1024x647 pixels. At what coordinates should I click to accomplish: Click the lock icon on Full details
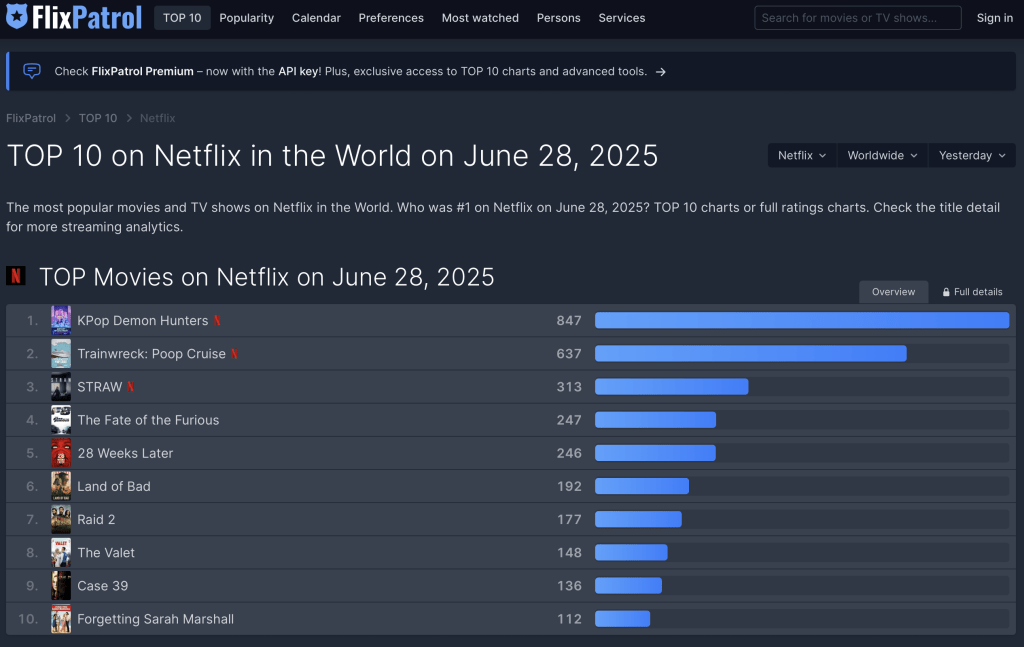pyautogui.click(x=946, y=292)
